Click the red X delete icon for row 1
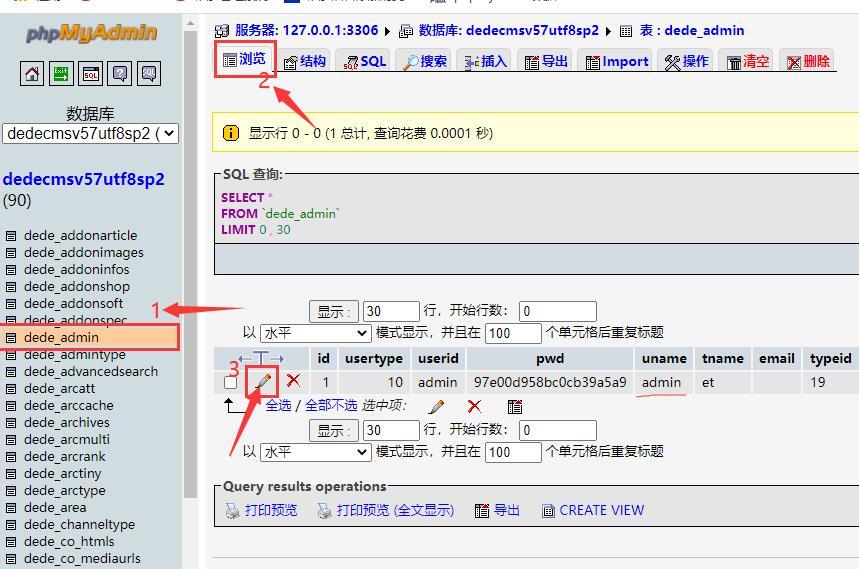859x569 pixels. [x=293, y=380]
